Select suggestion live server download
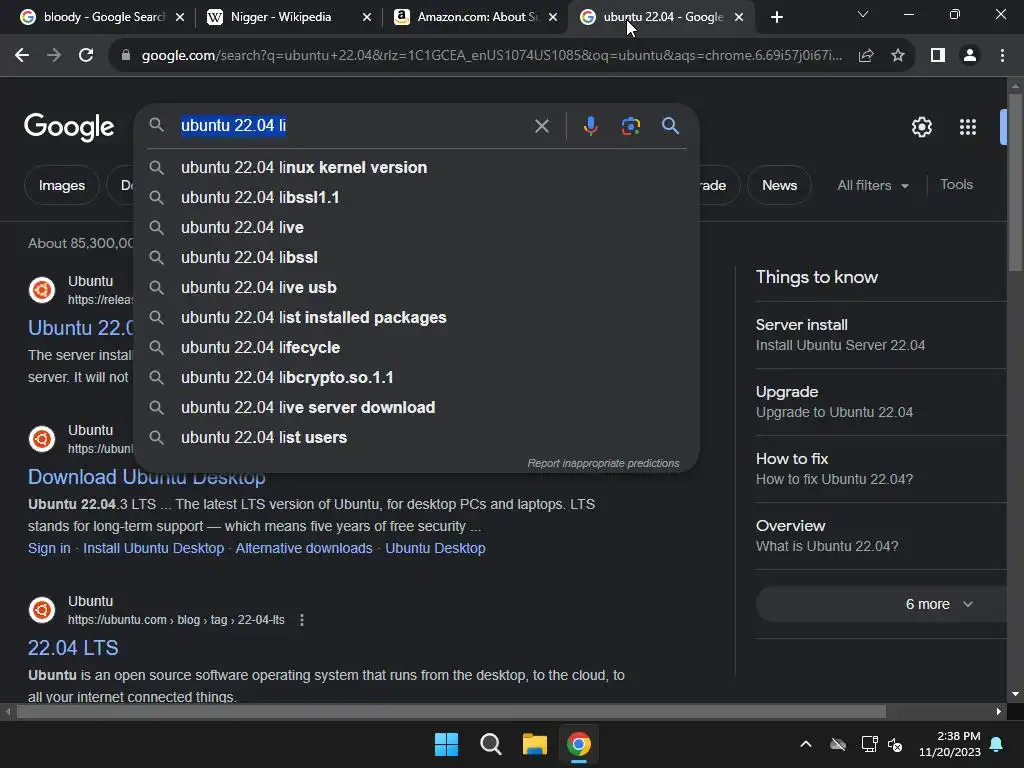This screenshot has height=768, width=1024. [416, 408]
